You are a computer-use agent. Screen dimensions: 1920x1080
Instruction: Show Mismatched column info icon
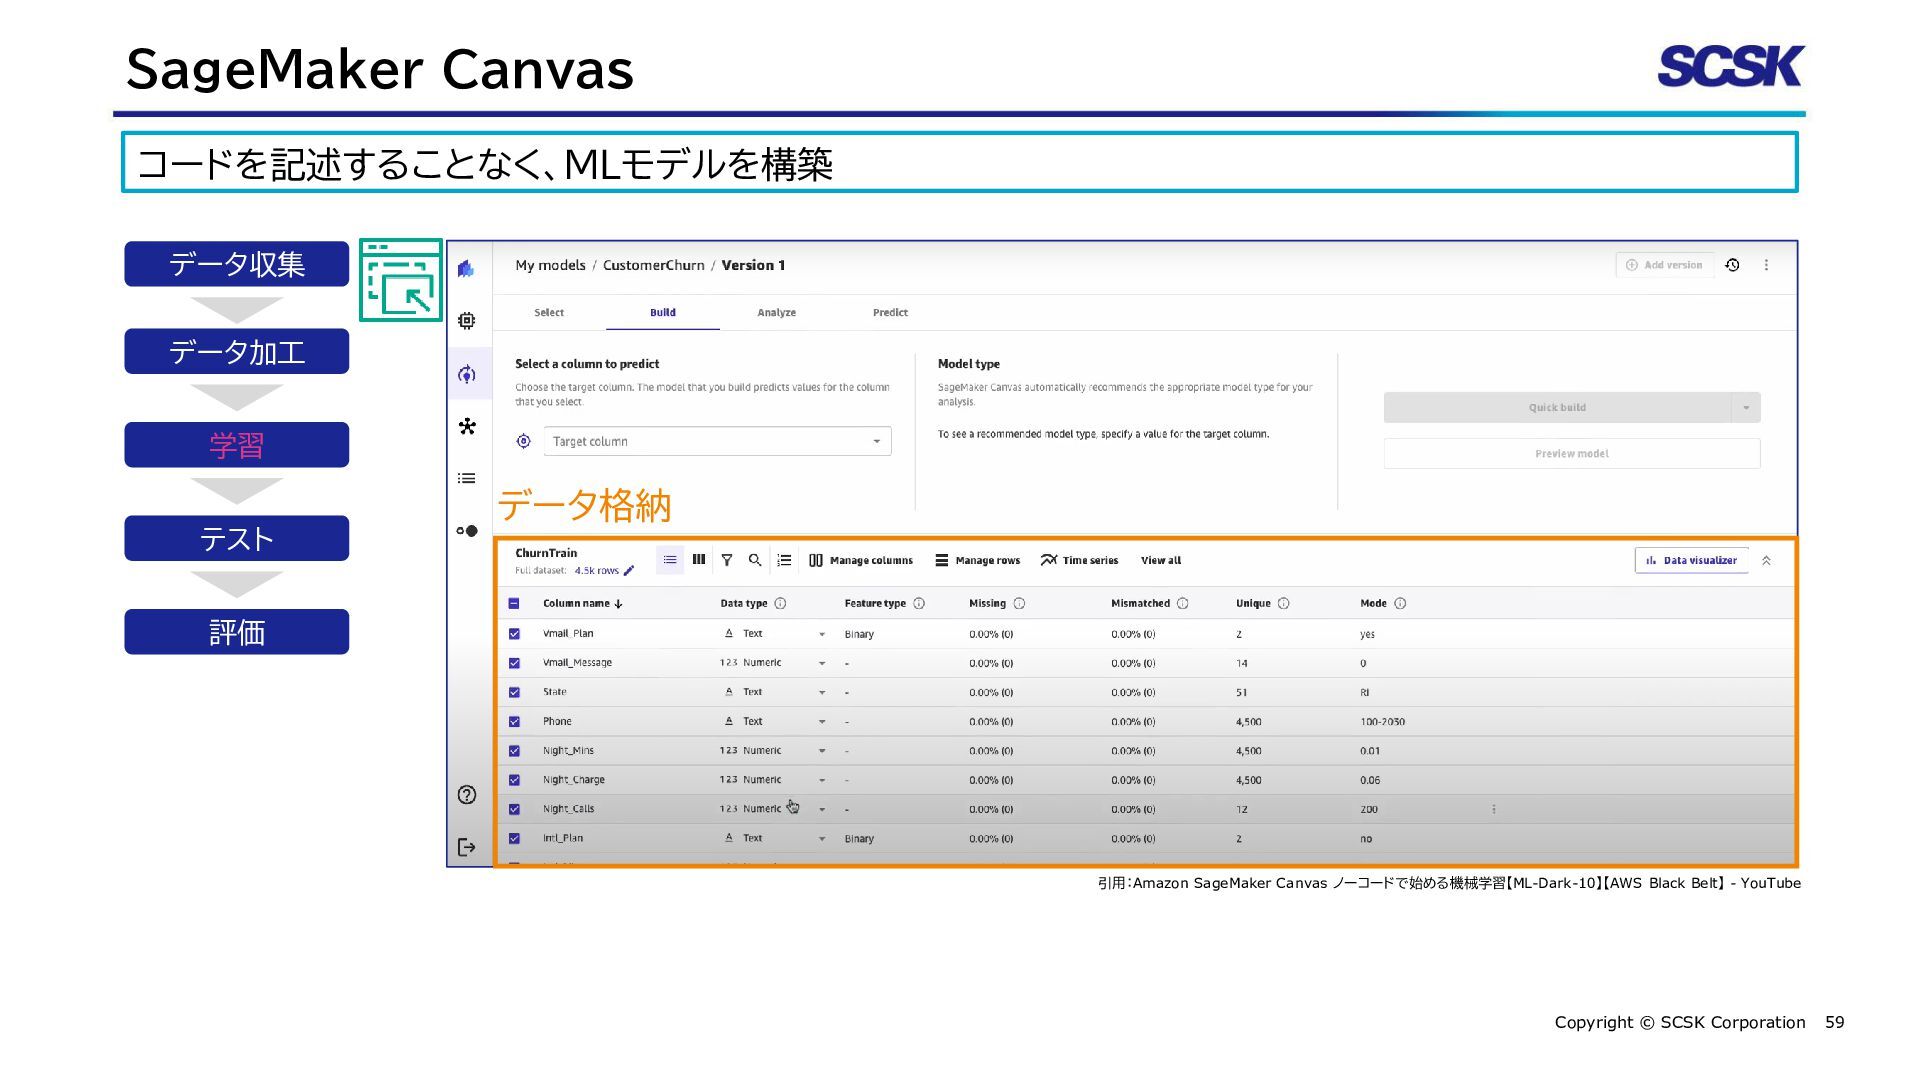(x=1183, y=603)
